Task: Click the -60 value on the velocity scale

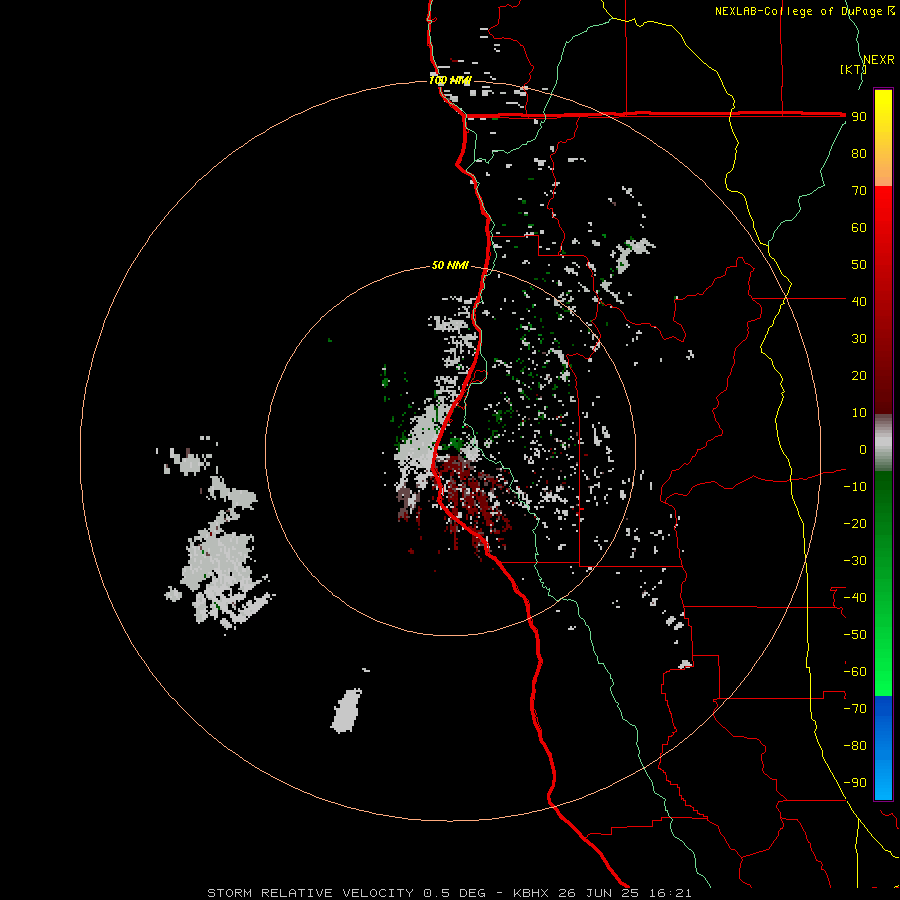Action: (855, 672)
